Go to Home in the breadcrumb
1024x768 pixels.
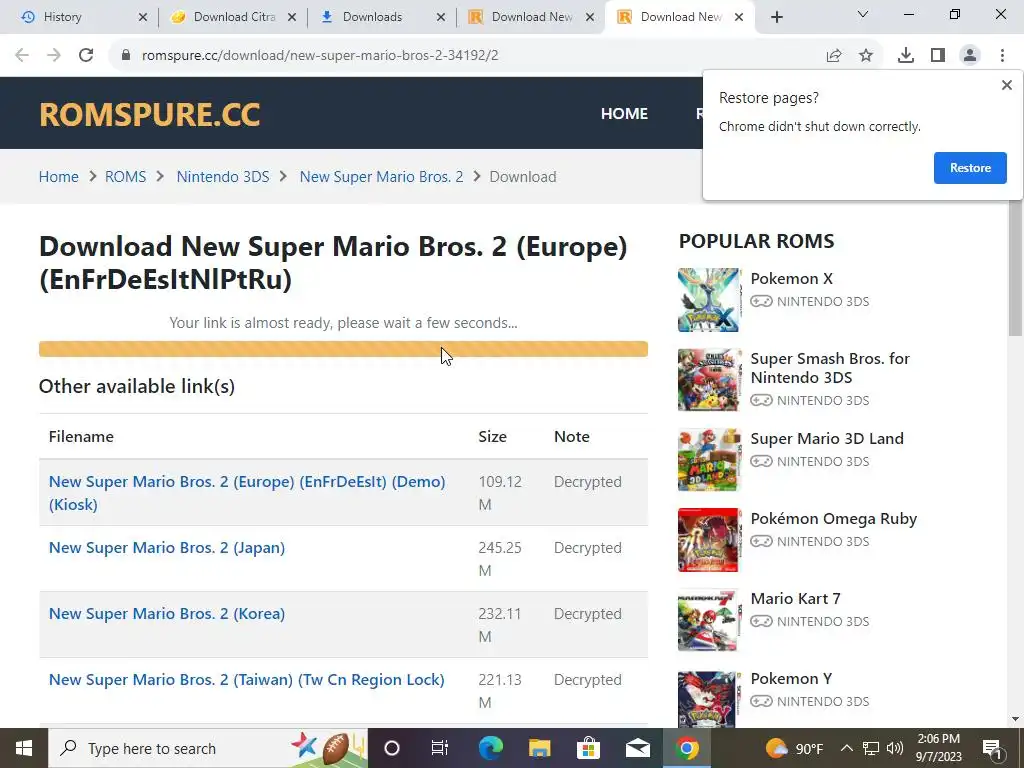coord(59,177)
